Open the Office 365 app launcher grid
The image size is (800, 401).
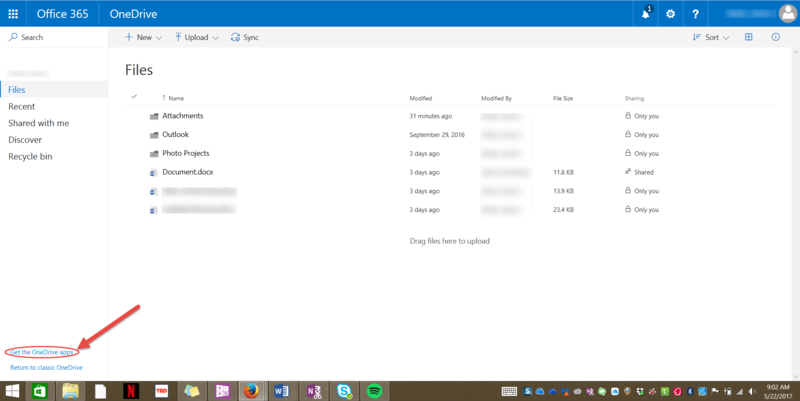point(13,14)
